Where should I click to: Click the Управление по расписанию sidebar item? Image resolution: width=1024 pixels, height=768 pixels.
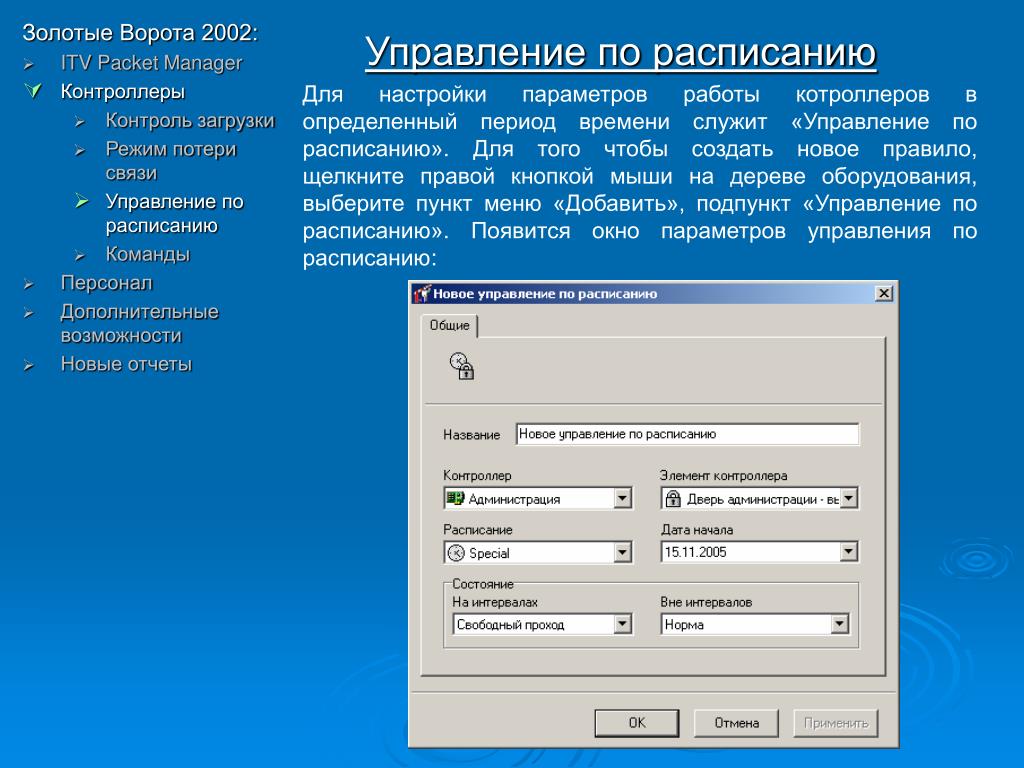click(x=174, y=214)
